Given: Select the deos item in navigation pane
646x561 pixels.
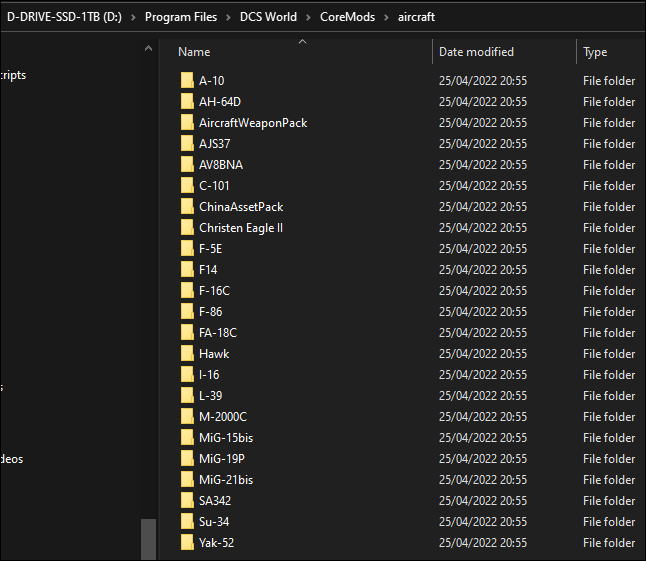Looking at the screenshot, I should [12, 459].
